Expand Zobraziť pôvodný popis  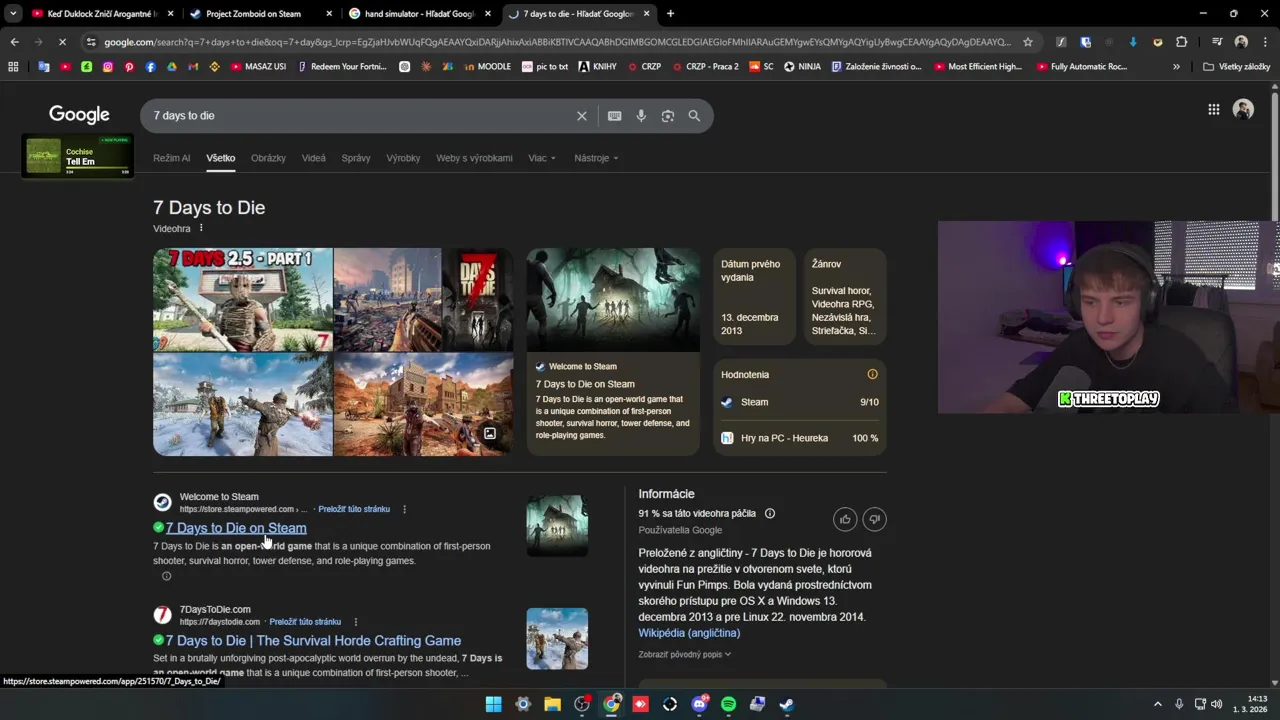tap(685, 654)
